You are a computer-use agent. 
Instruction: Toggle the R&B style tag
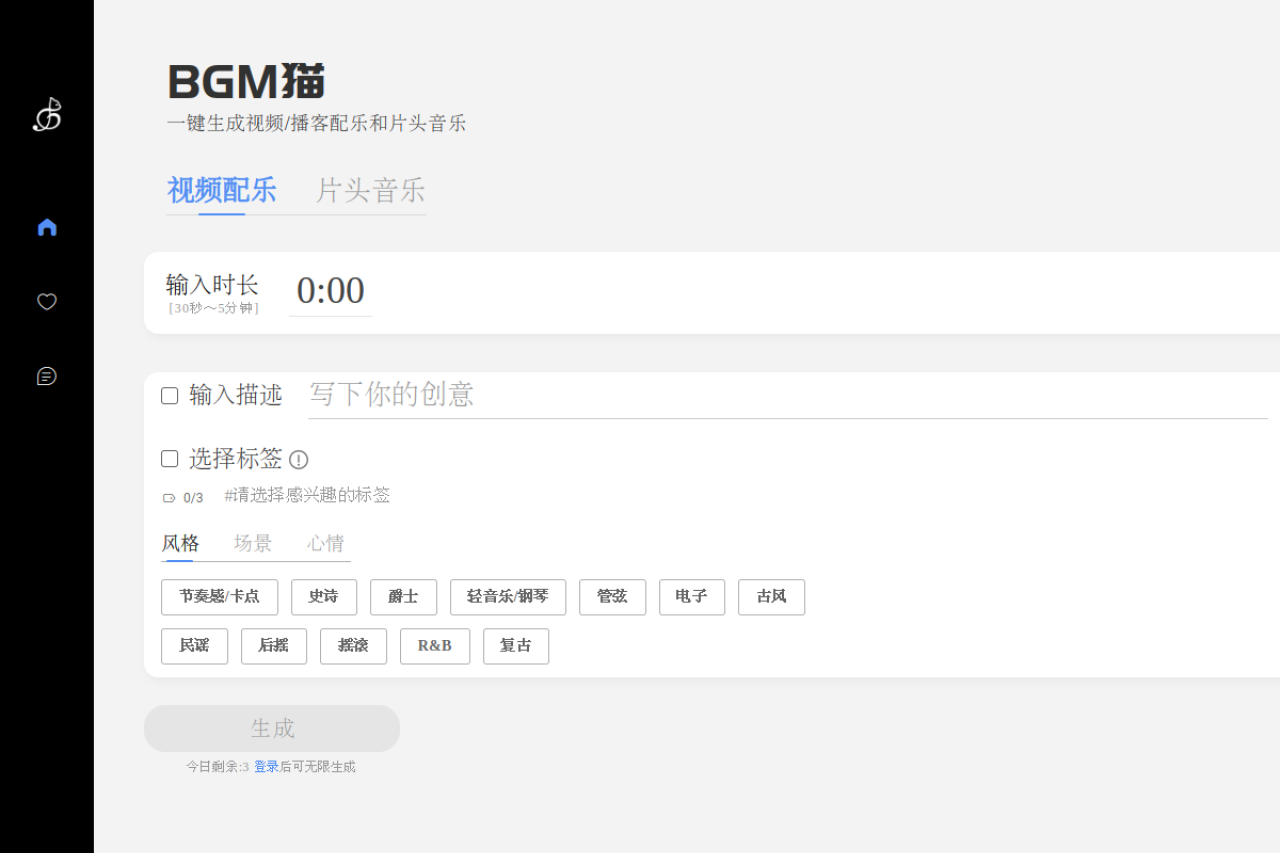coord(434,646)
